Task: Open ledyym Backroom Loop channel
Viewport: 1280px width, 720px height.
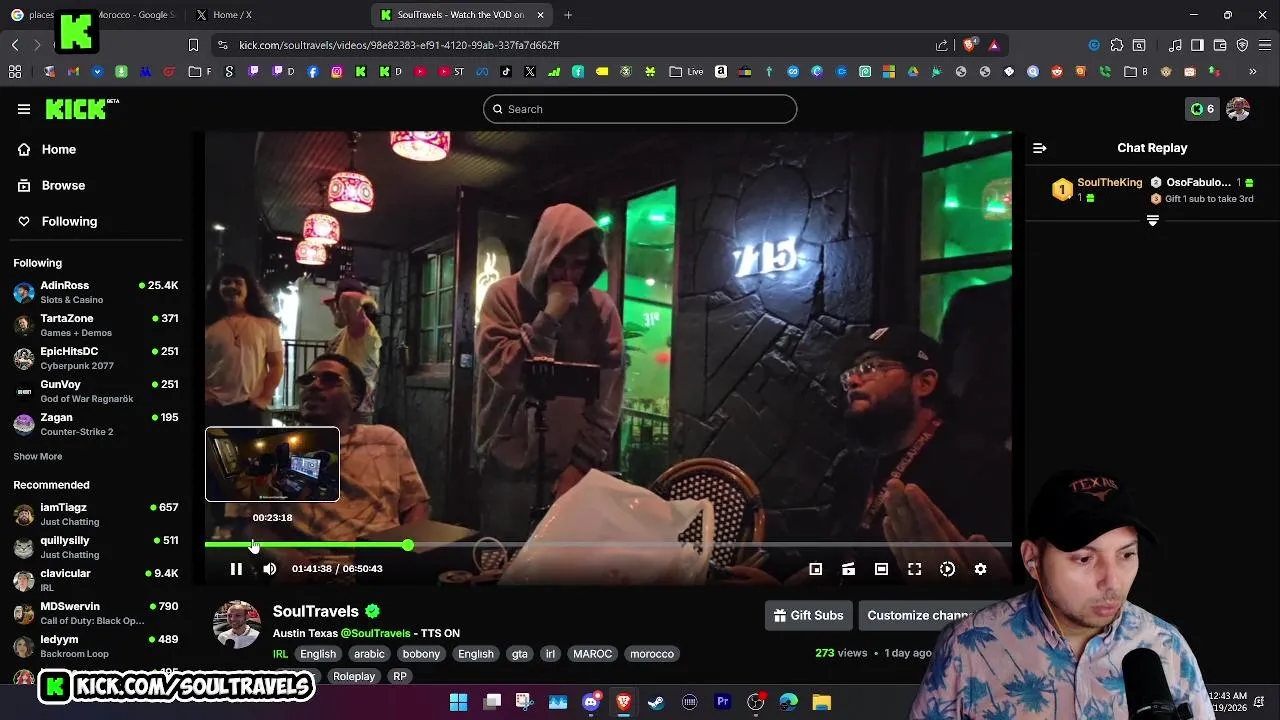Action: coord(96,646)
